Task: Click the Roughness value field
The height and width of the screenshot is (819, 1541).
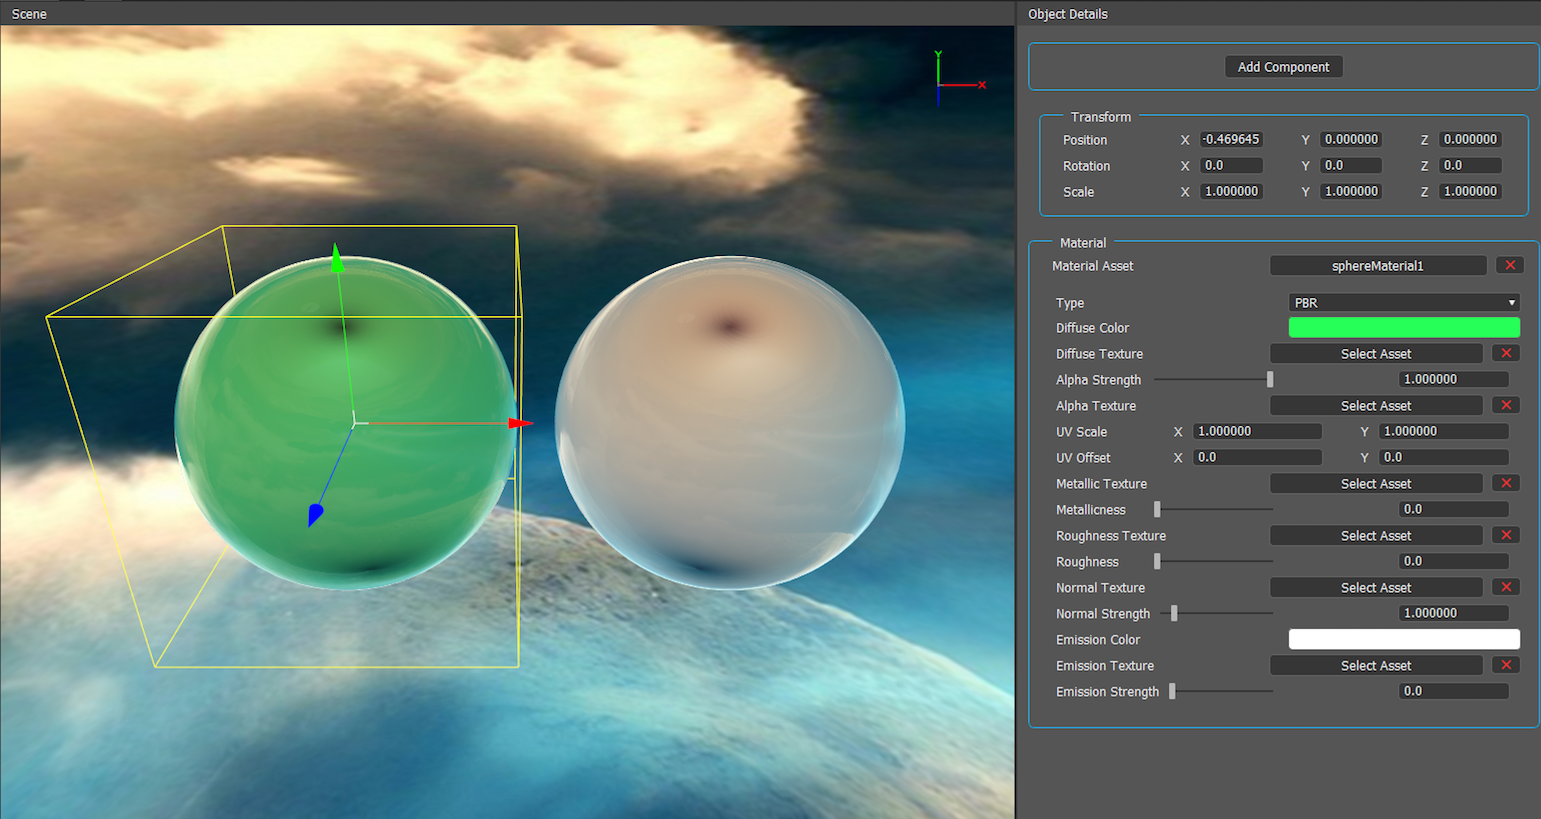Action: pyautogui.click(x=1453, y=561)
